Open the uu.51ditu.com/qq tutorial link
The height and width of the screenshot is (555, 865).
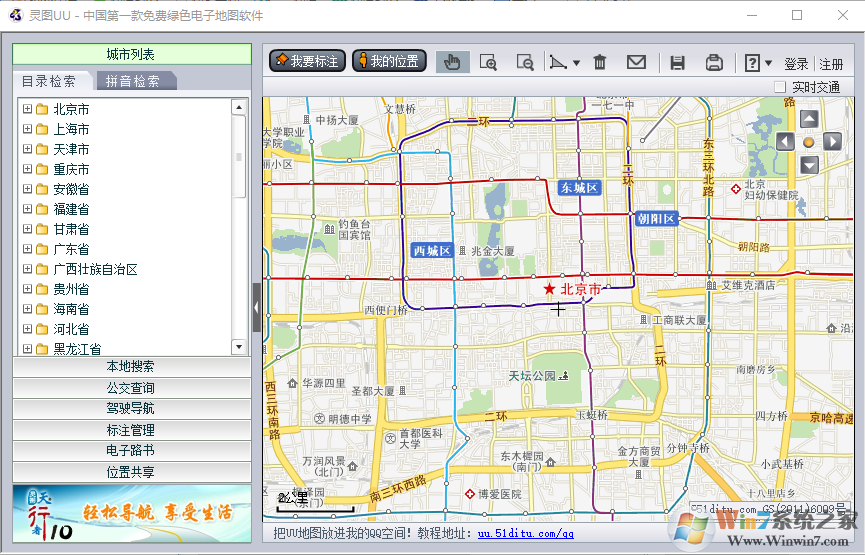pyautogui.click(x=525, y=534)
